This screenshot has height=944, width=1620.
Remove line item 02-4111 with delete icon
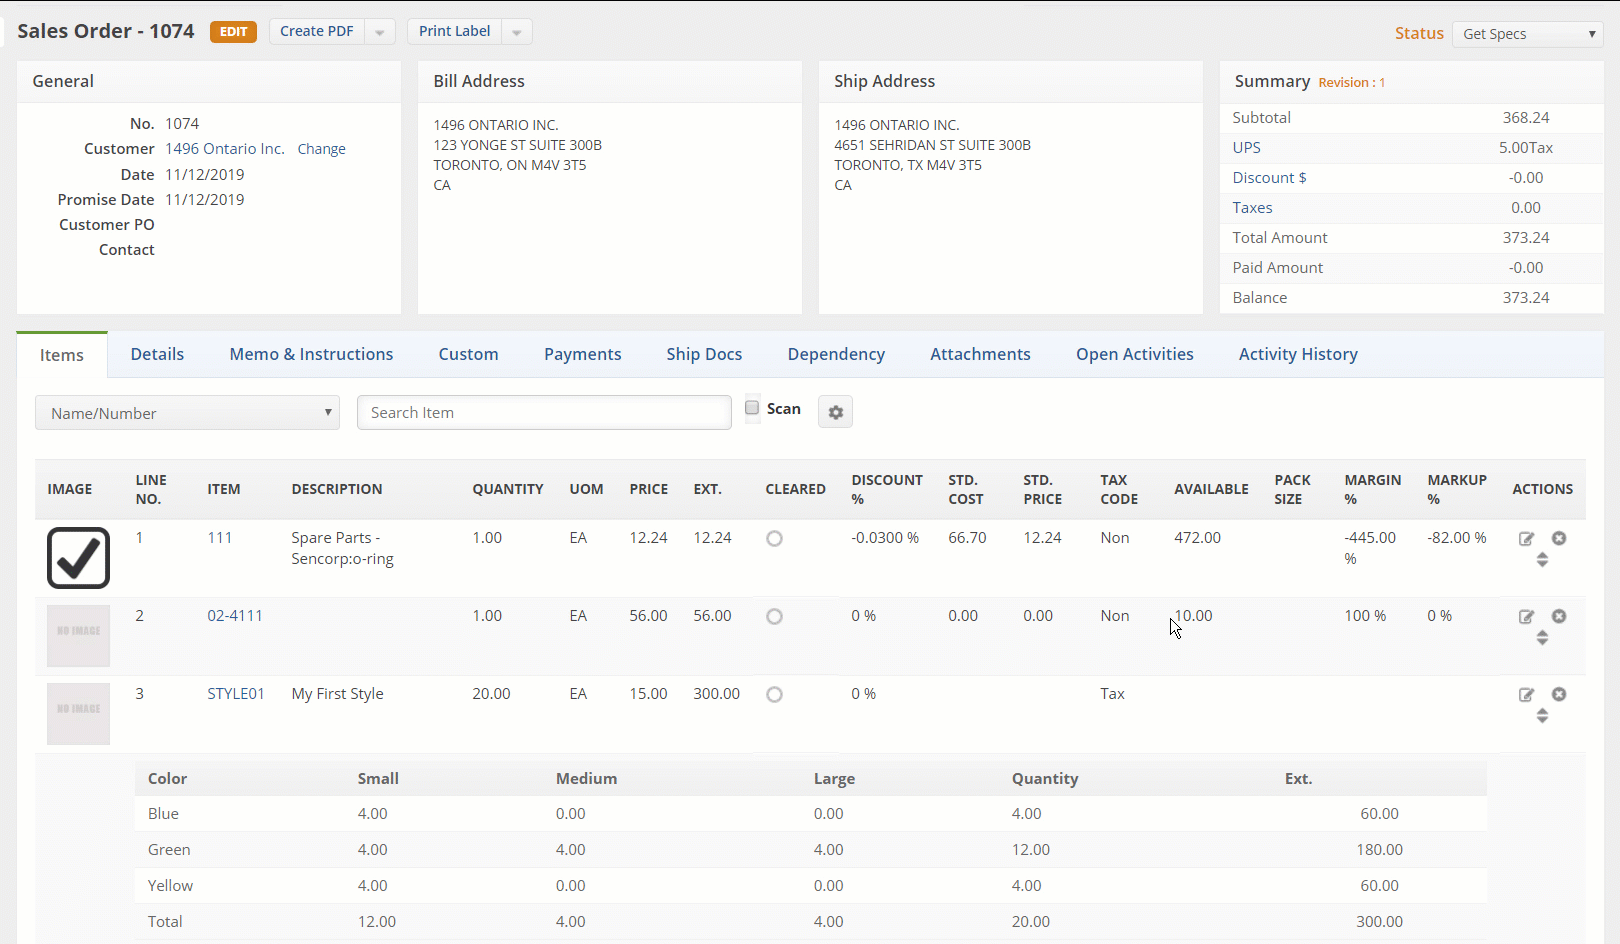coord(1559,616)
